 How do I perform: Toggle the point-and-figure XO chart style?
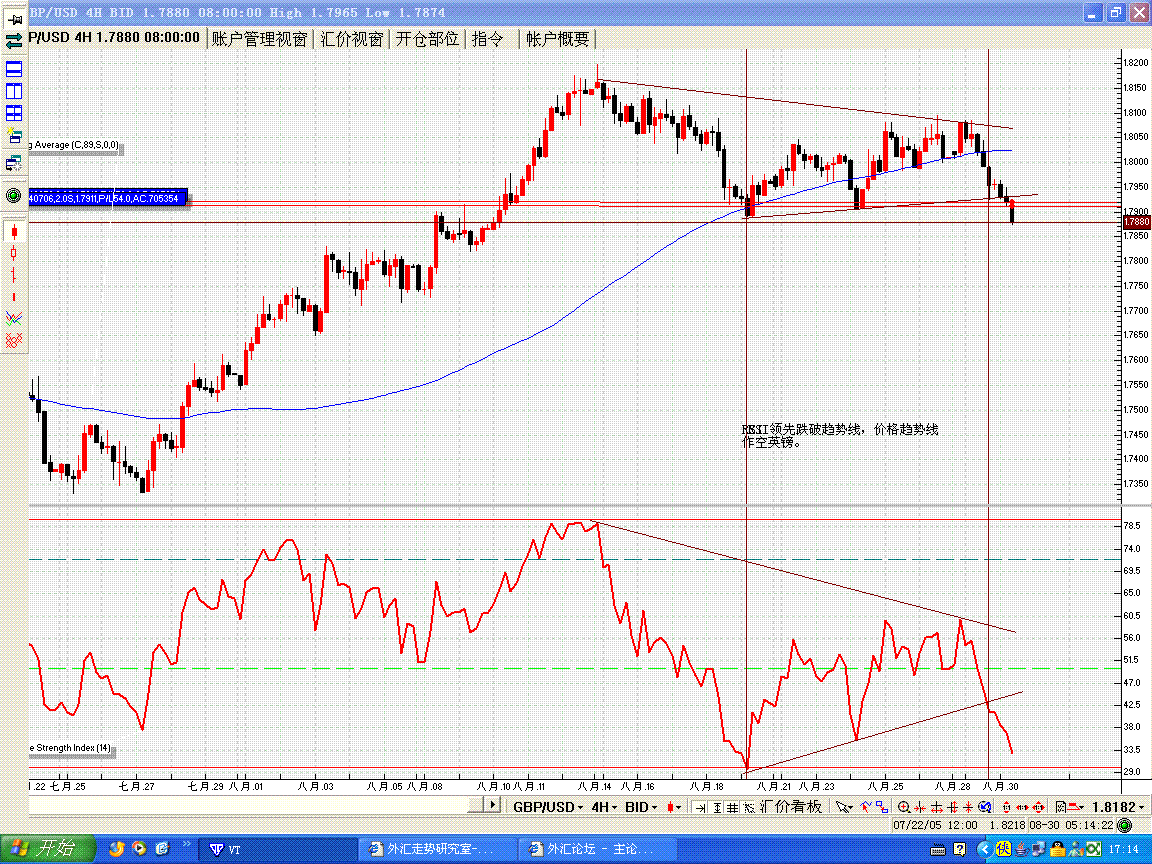(x=14, y=341)
